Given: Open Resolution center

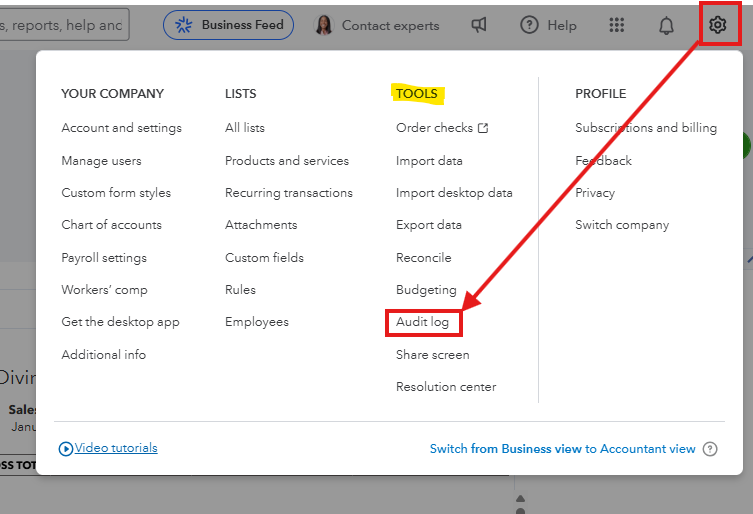Looking at the screenshot, I should [x=446, y=387].
